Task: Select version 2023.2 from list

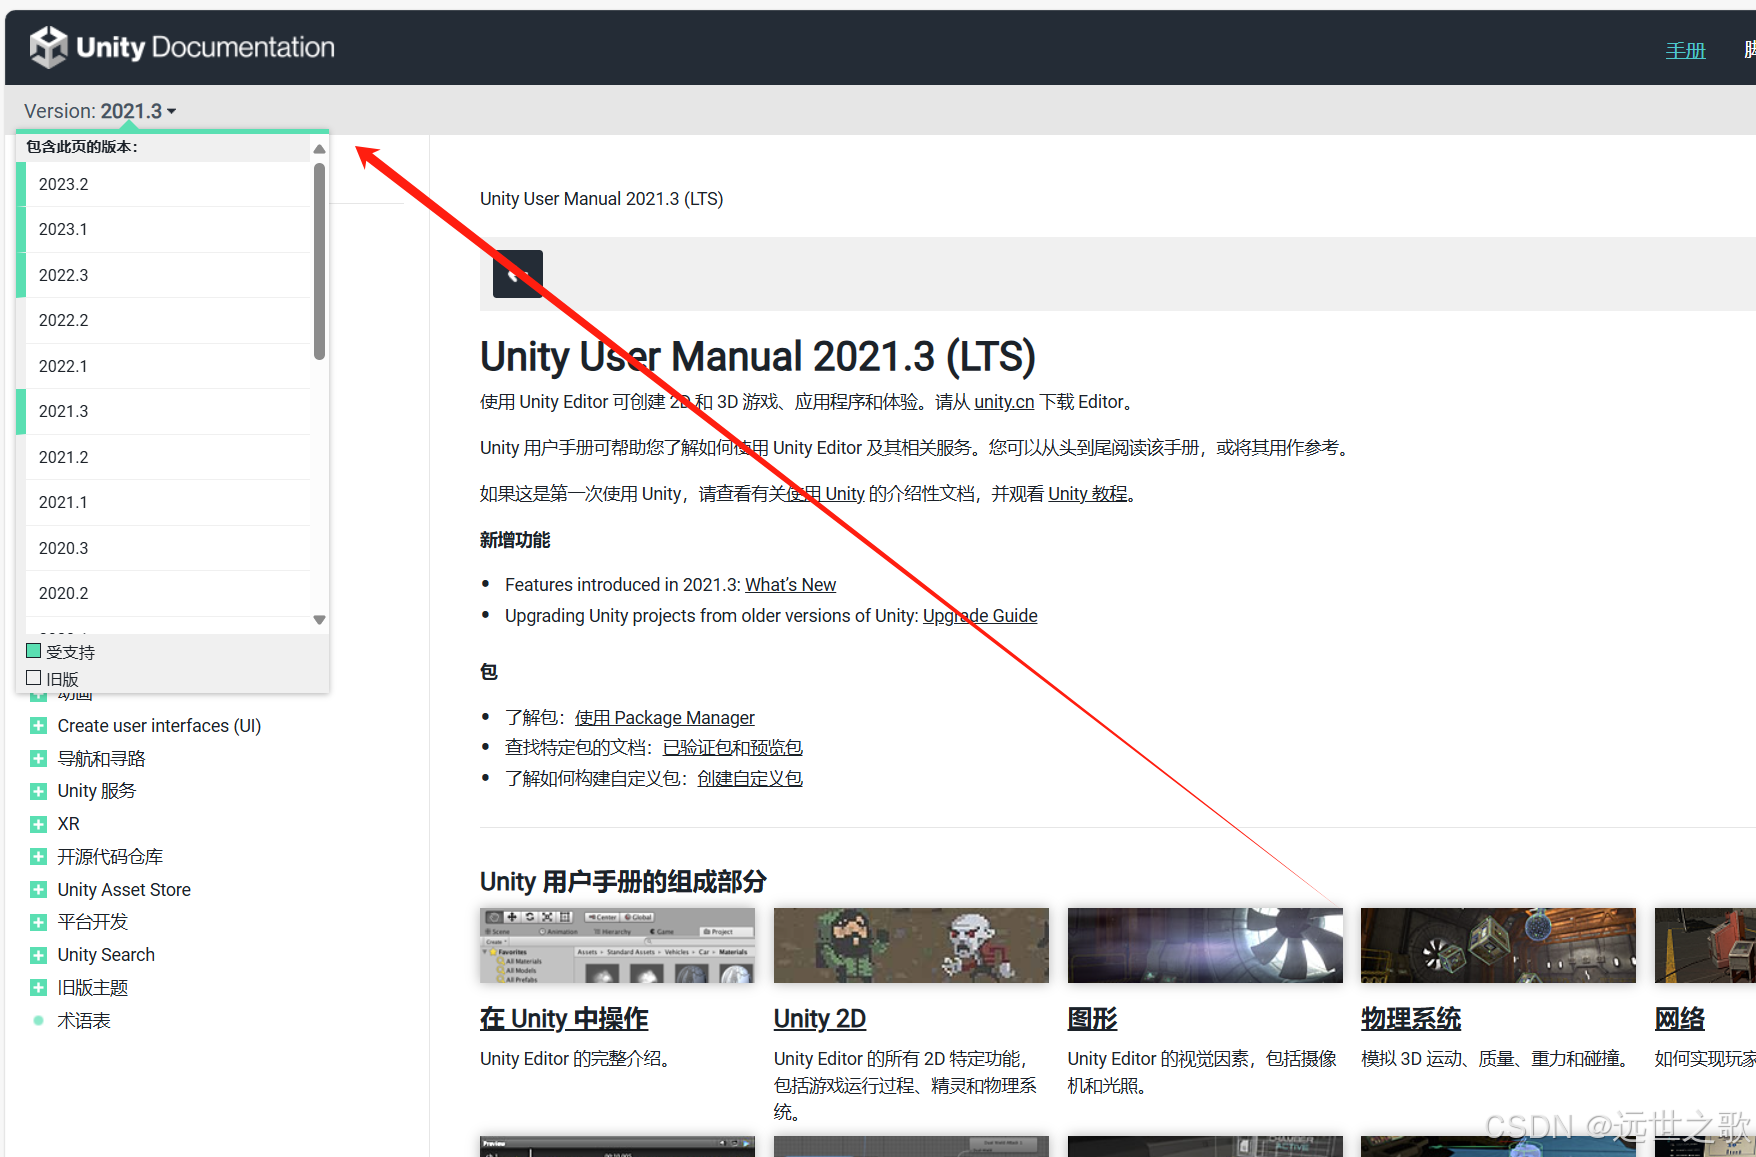Action: (x=168, y=184)
